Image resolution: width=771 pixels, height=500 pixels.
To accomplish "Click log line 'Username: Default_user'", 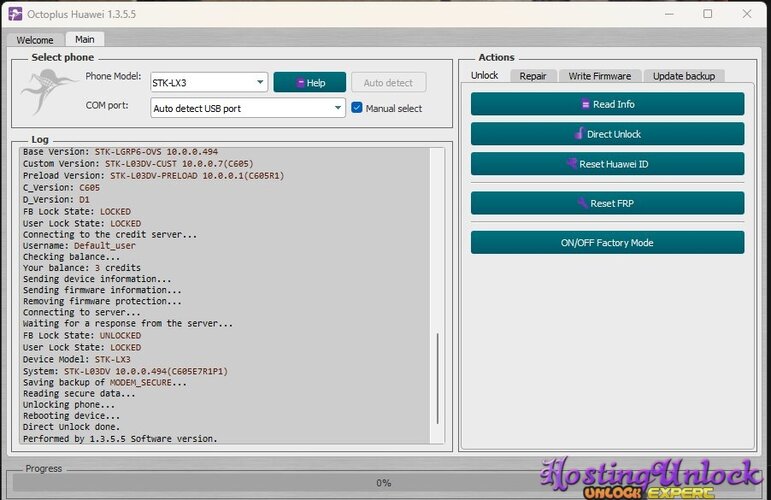I will [x=79, y=245].
